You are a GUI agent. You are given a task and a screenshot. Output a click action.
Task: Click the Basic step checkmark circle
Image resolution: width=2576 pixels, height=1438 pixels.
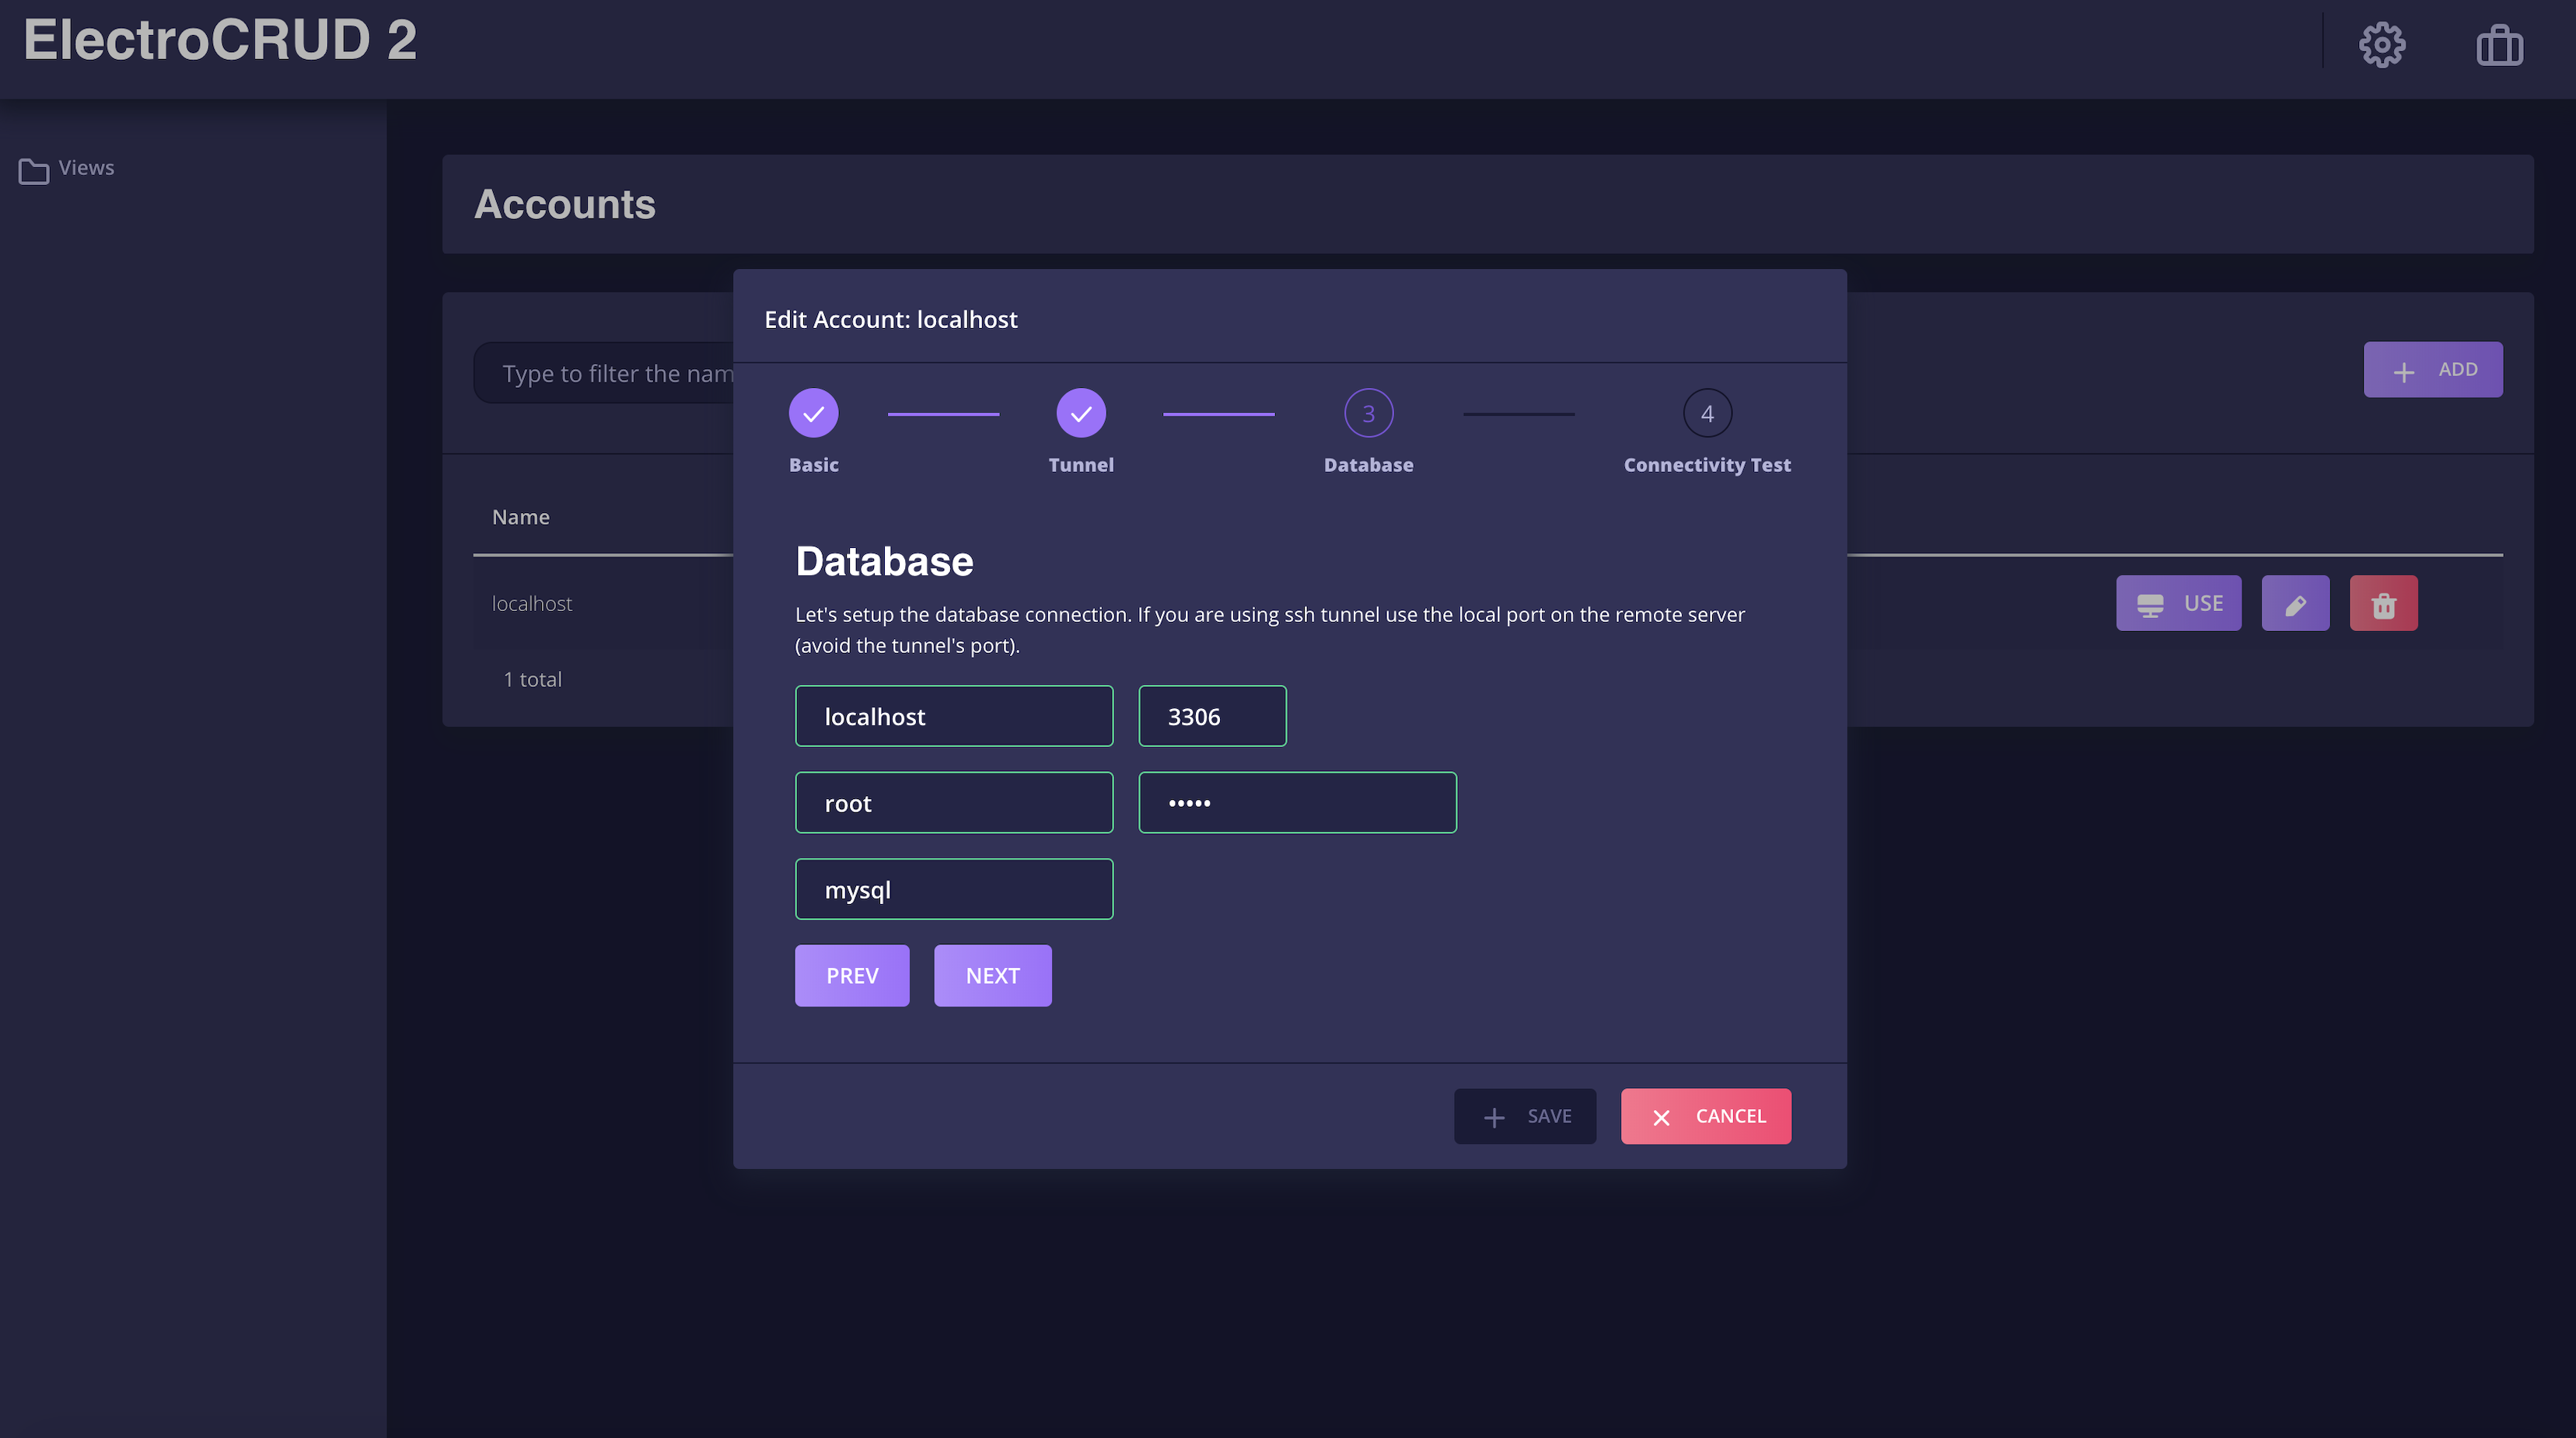tap(813, 413)
